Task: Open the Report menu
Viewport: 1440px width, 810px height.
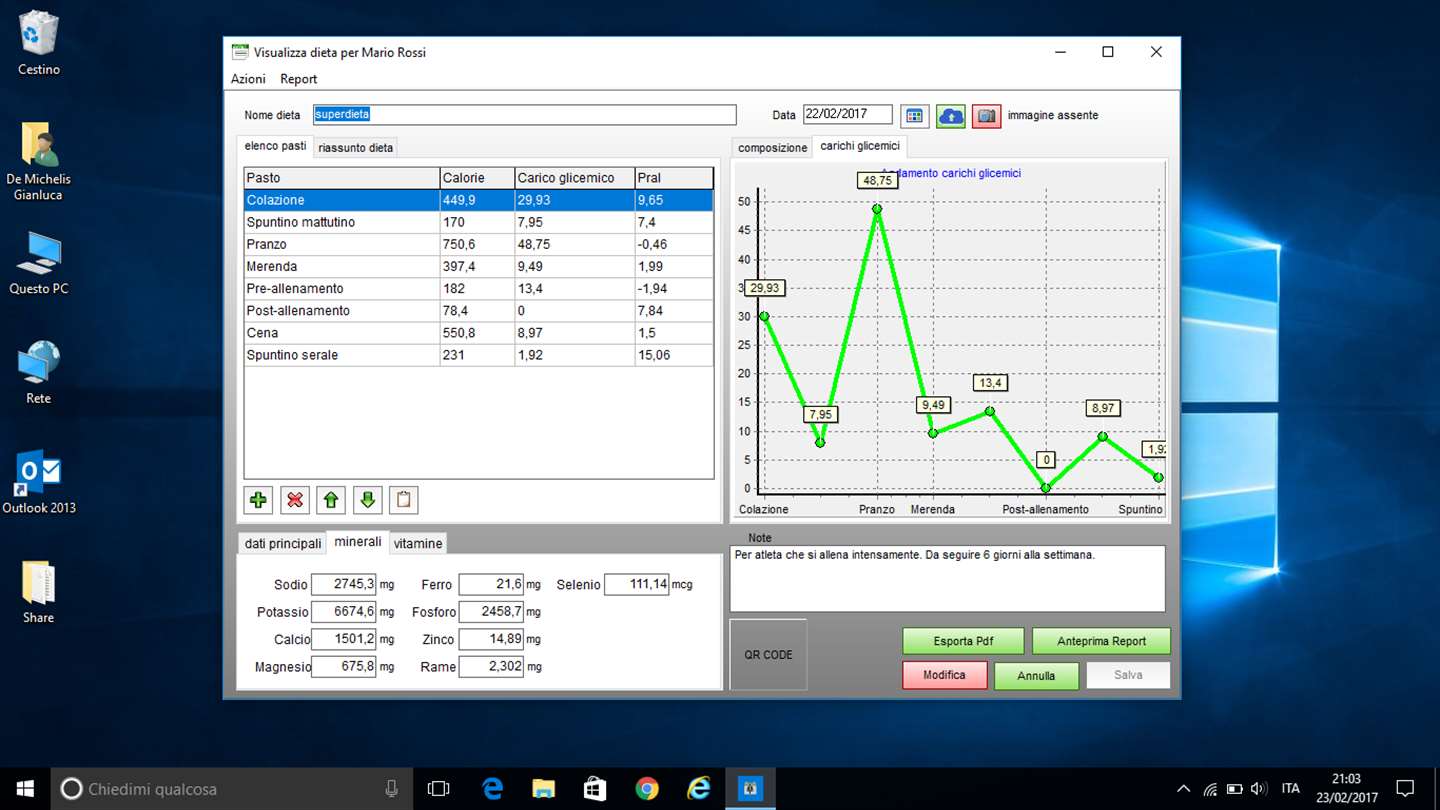Action: (x=298, y=79)
